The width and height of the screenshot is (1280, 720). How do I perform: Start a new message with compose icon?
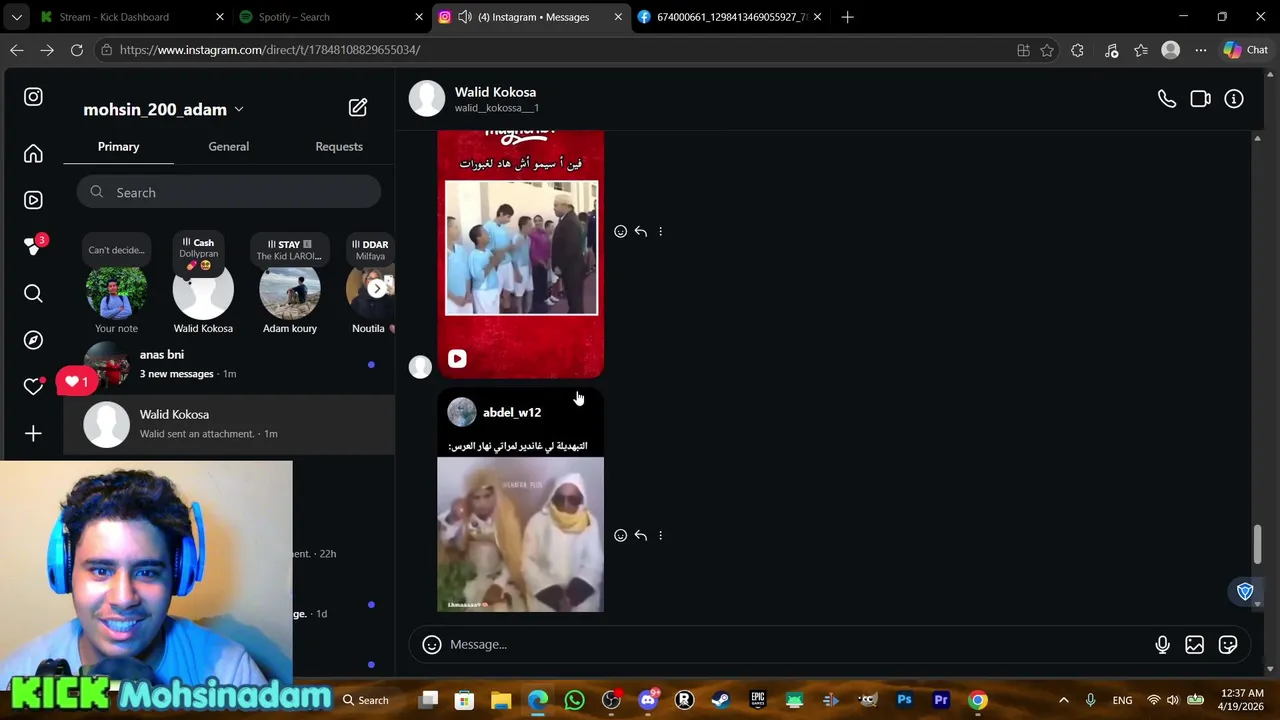coord(357,108)
